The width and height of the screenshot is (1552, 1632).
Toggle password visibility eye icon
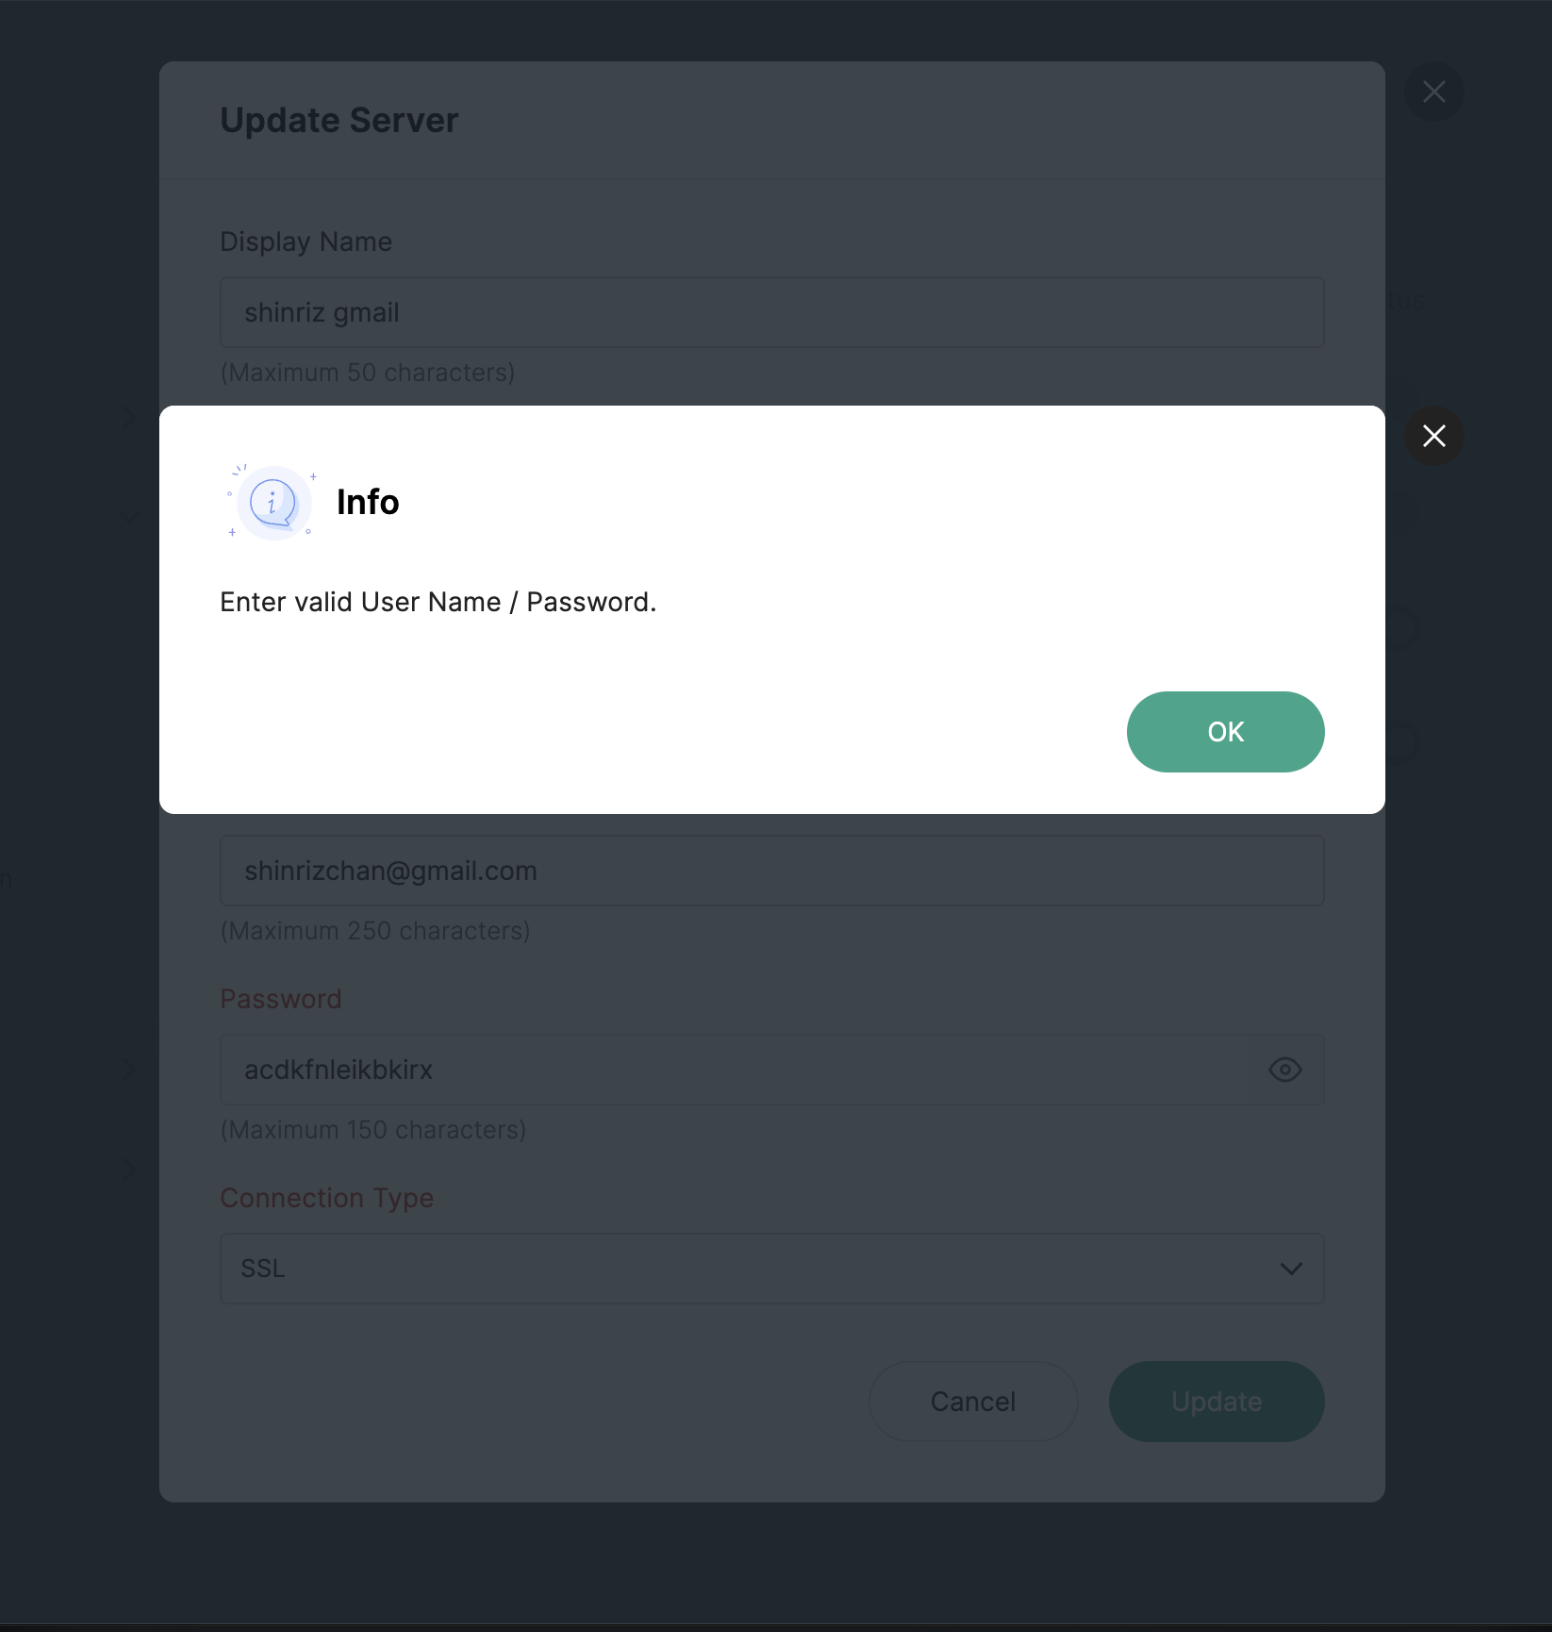1284,1070
